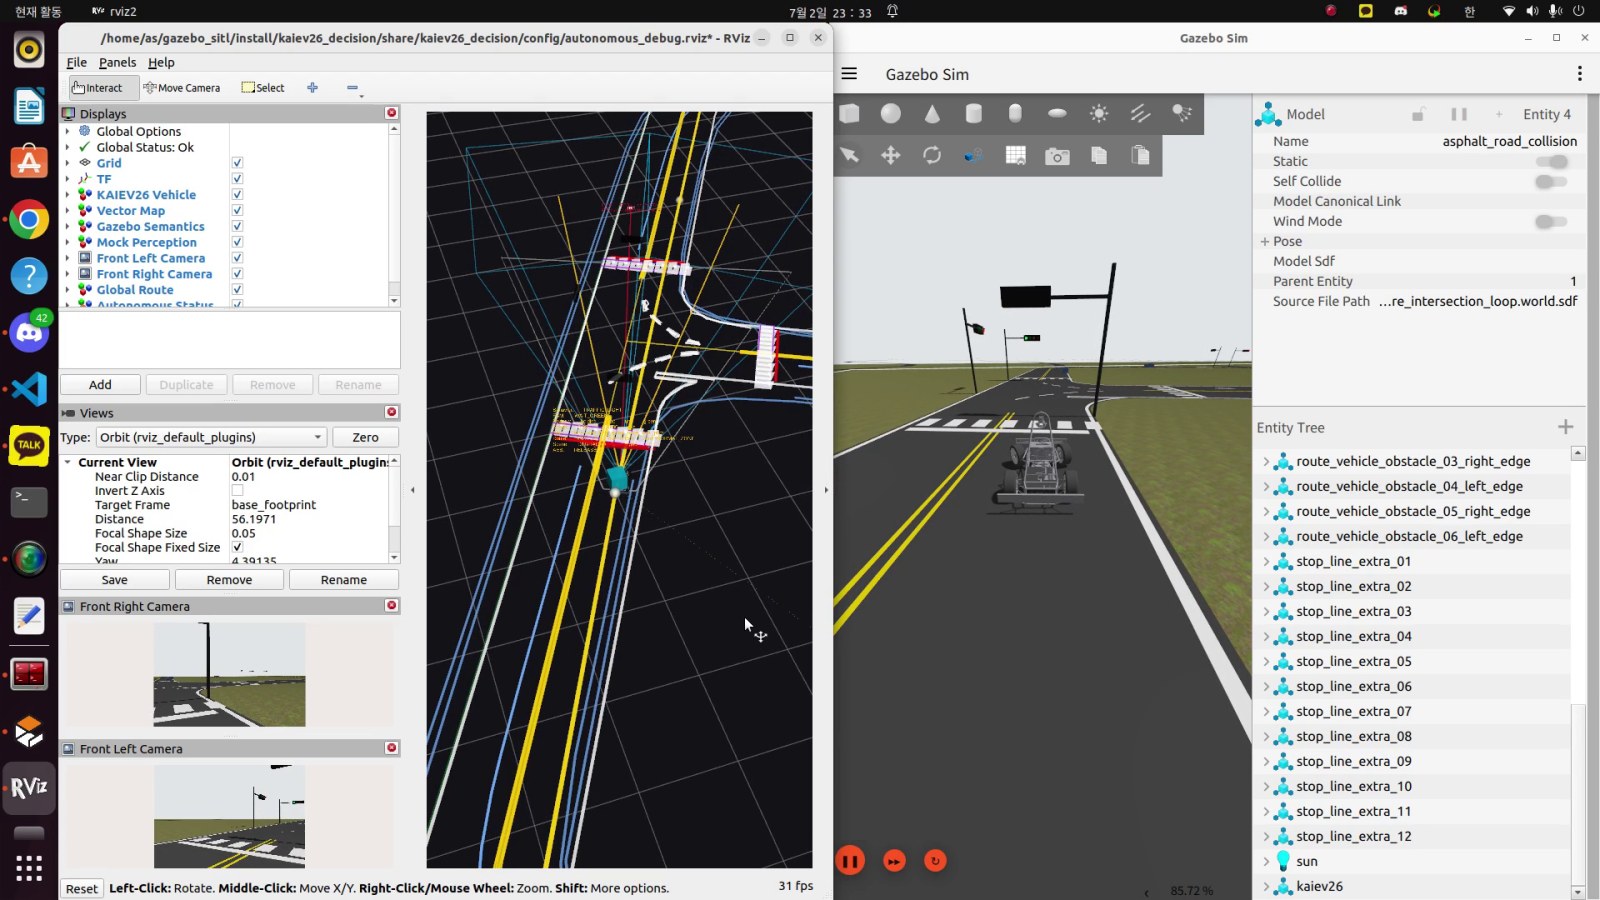
Task: Expand the stop_line_extra_05 entity
Action: point(1266,662)
